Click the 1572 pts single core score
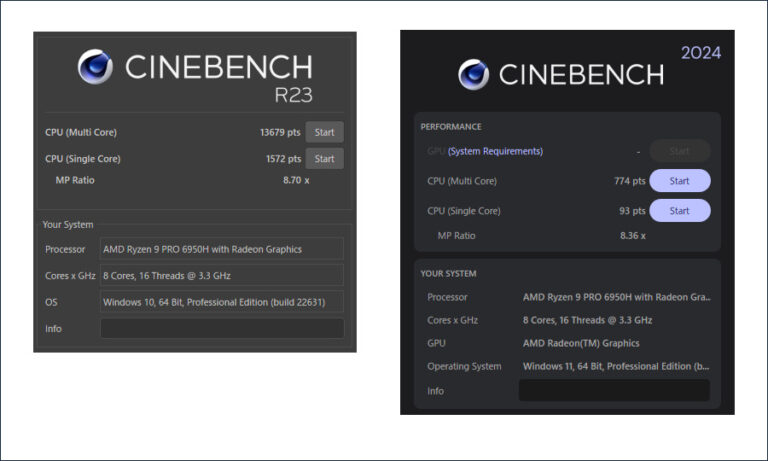768x461 pixels. 283,159
